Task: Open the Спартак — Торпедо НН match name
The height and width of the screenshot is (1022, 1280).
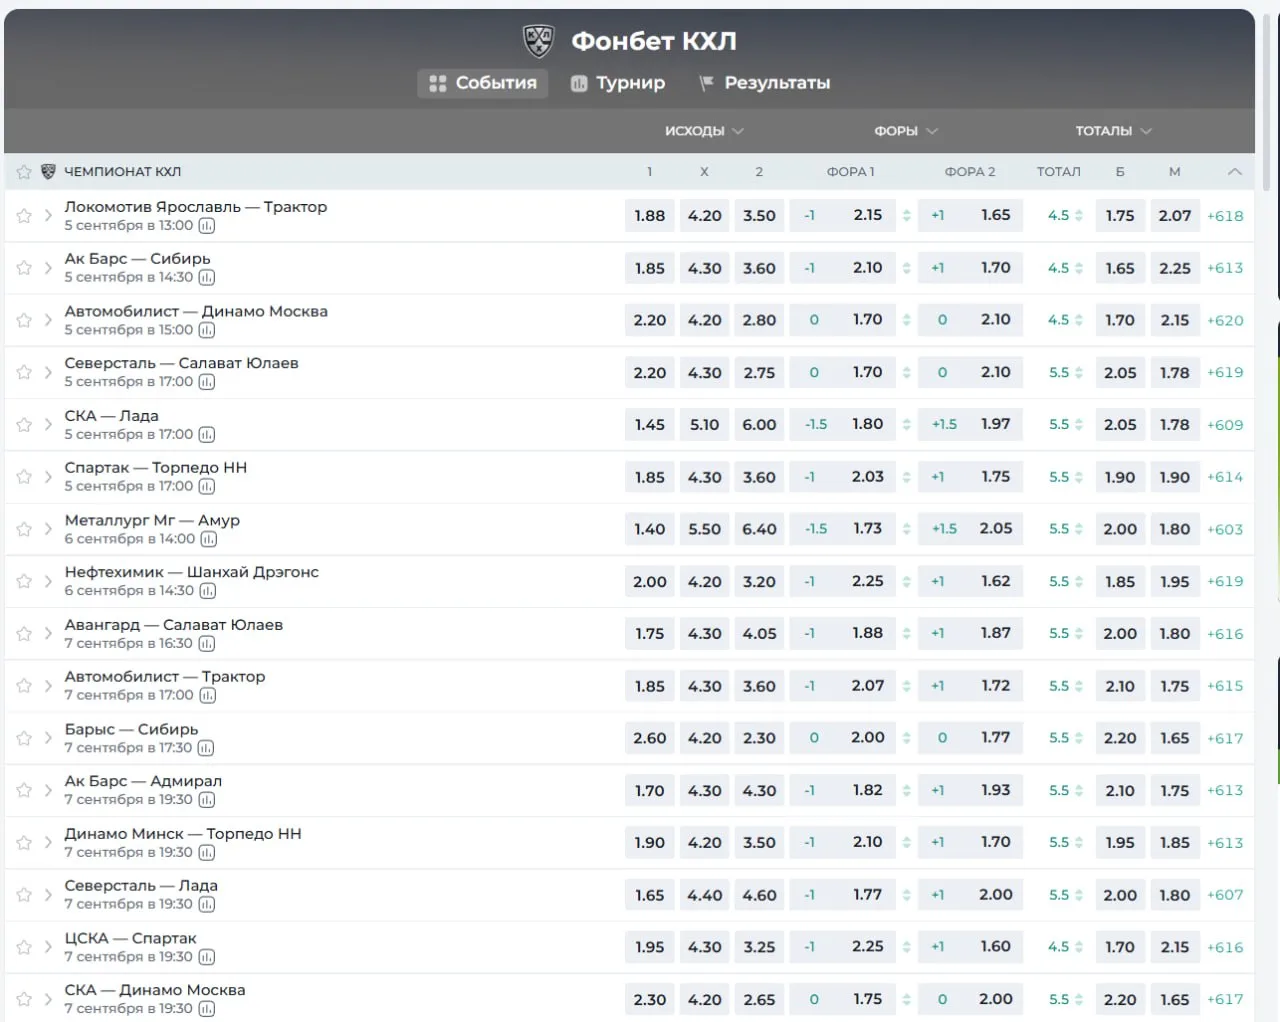Action: click(x=156, y=468)
